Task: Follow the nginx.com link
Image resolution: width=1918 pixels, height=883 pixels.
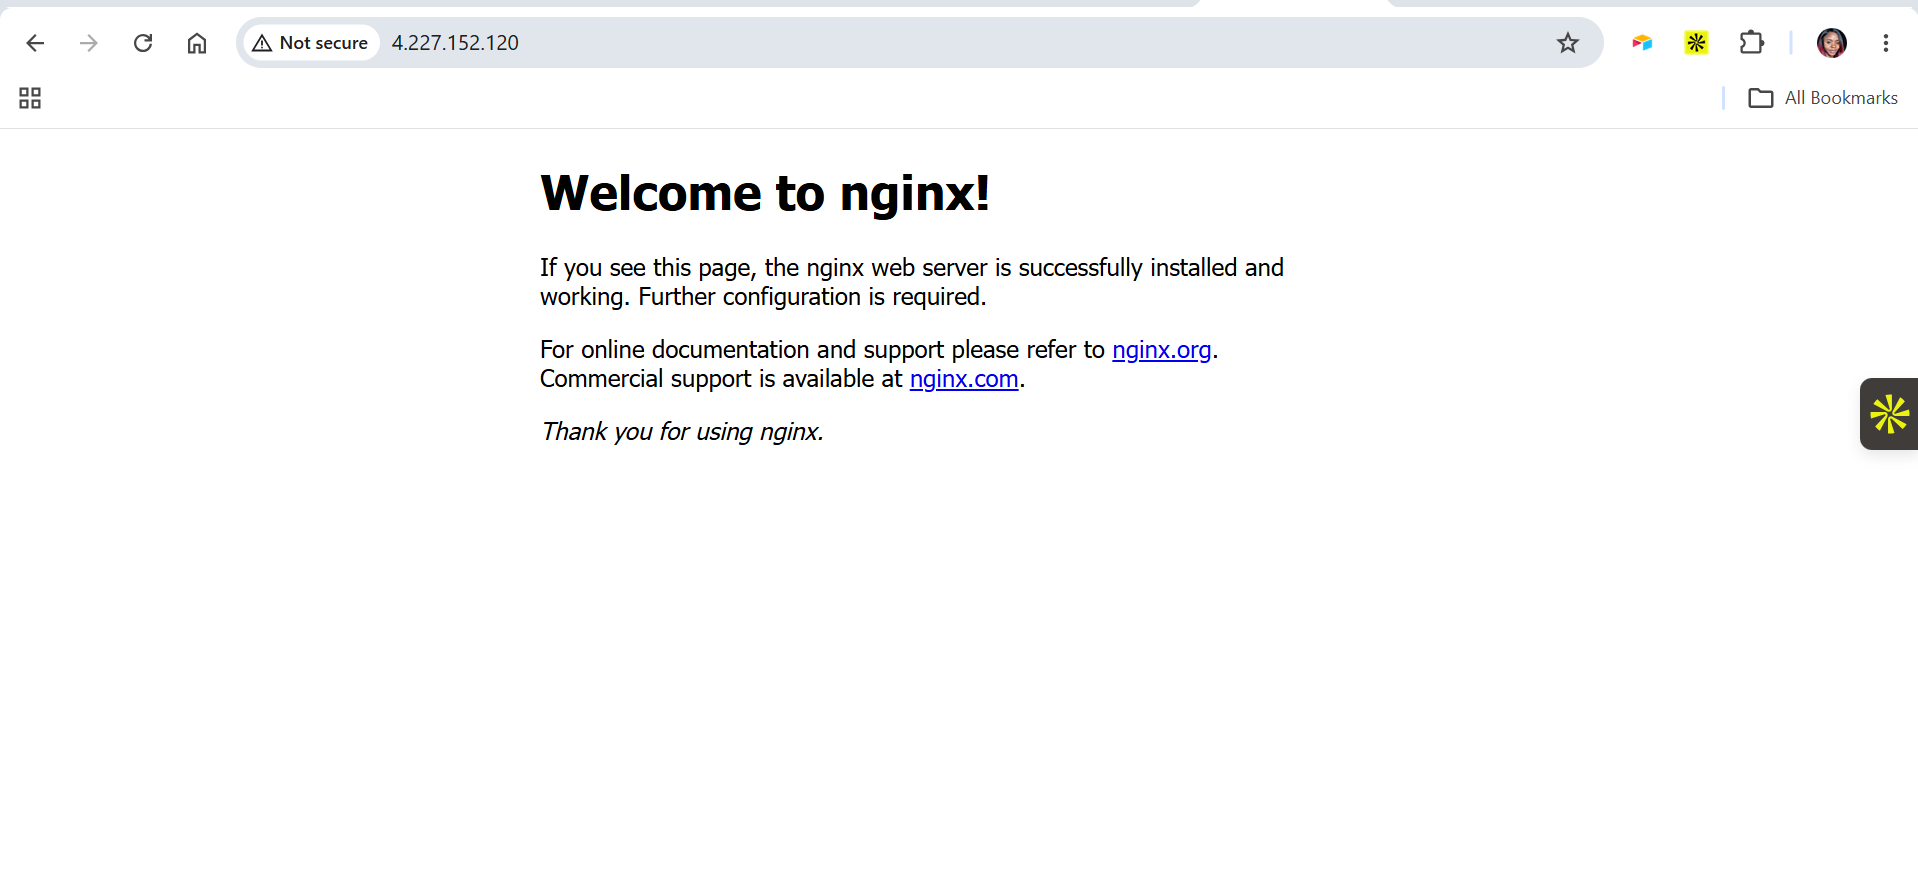Action: tap(964, 379)
